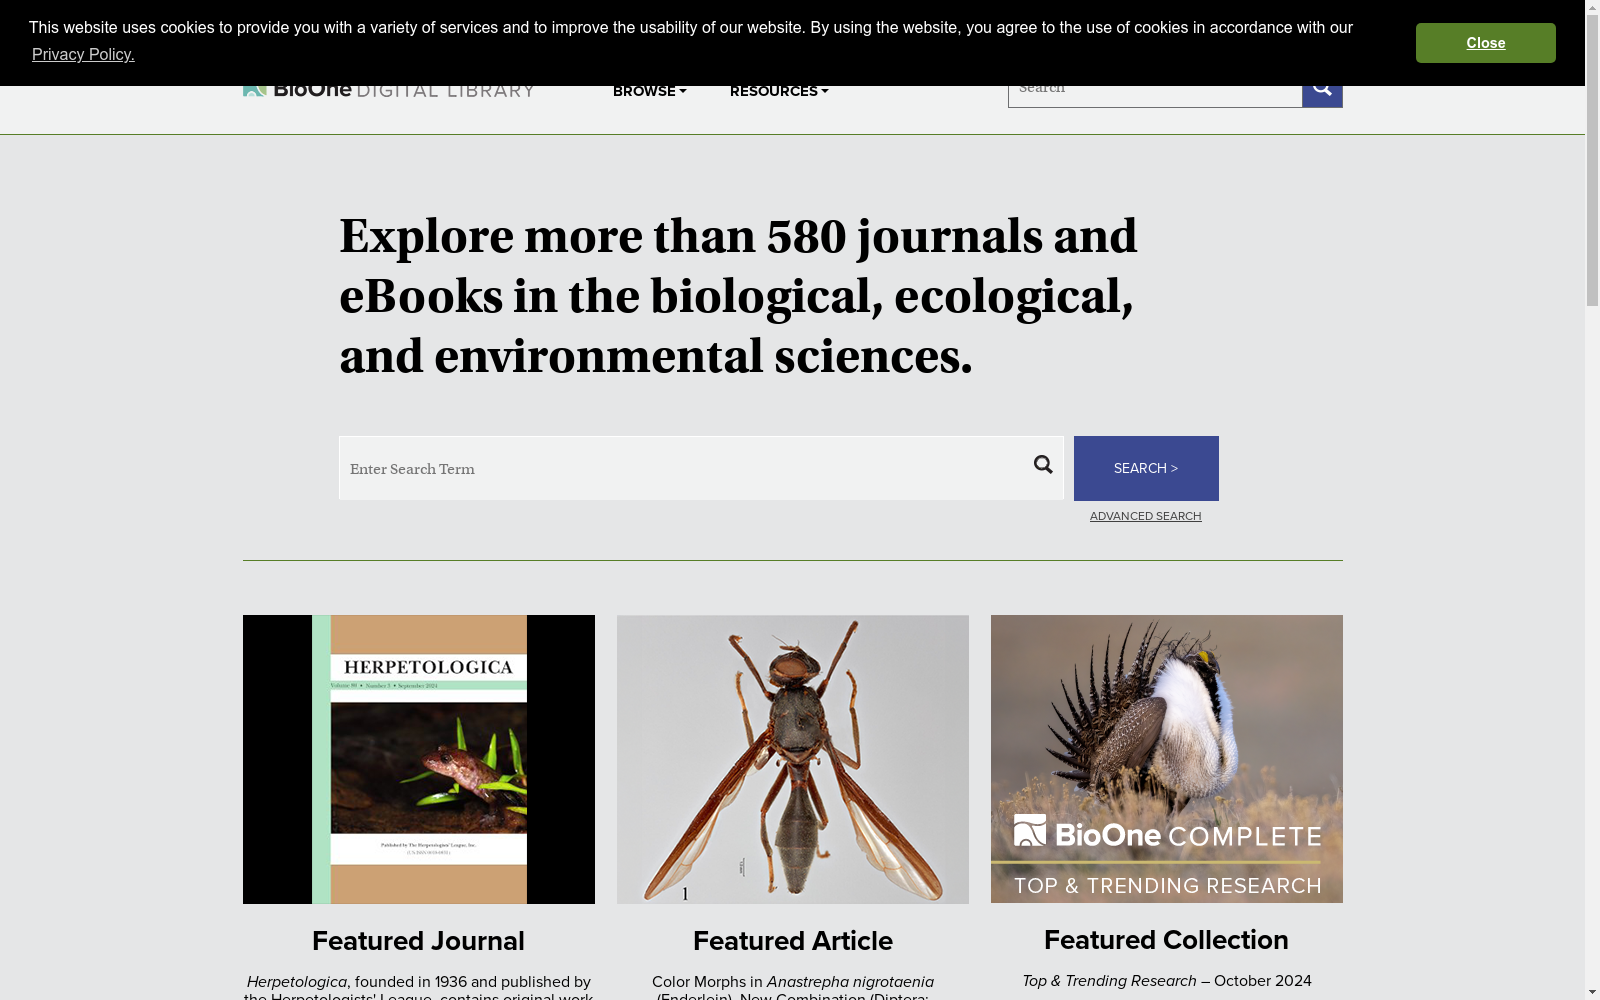
Task: Click the vertical page scrollbar thumb
Action: click(1592, 161)
